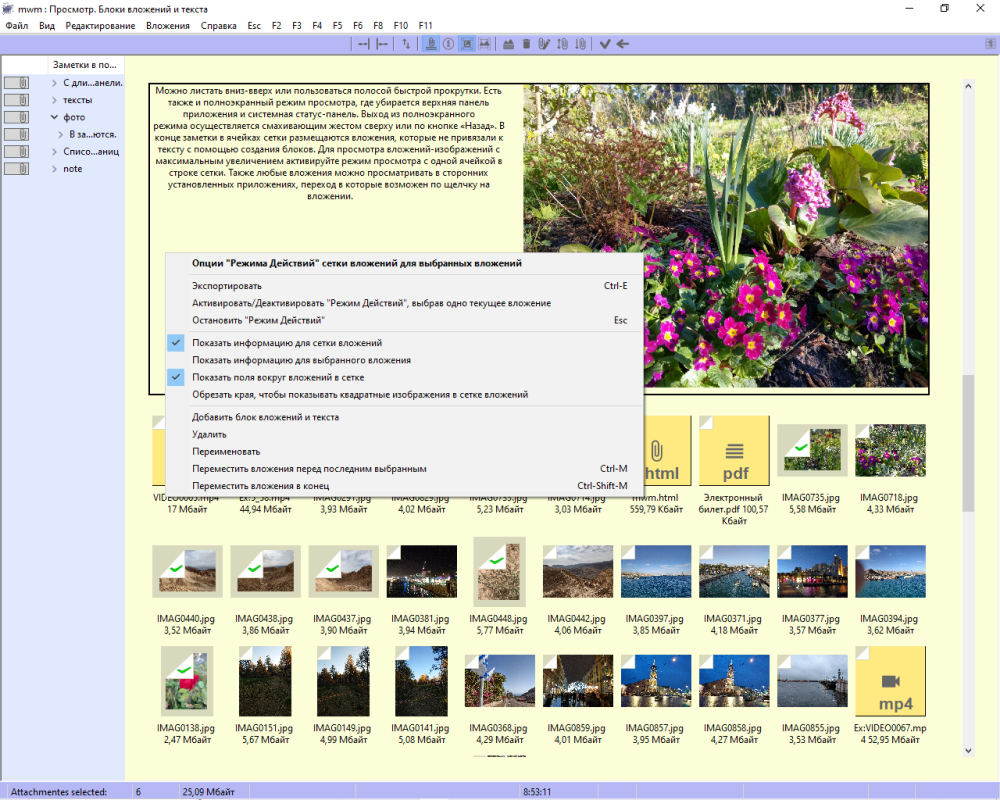Click the circled number one info icon
1000x800 pixels.
point(449,44)
